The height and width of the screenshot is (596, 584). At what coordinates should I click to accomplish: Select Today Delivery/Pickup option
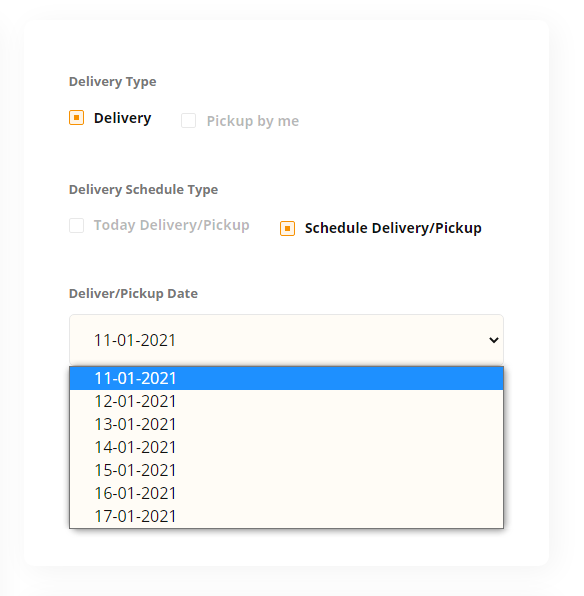76,225
